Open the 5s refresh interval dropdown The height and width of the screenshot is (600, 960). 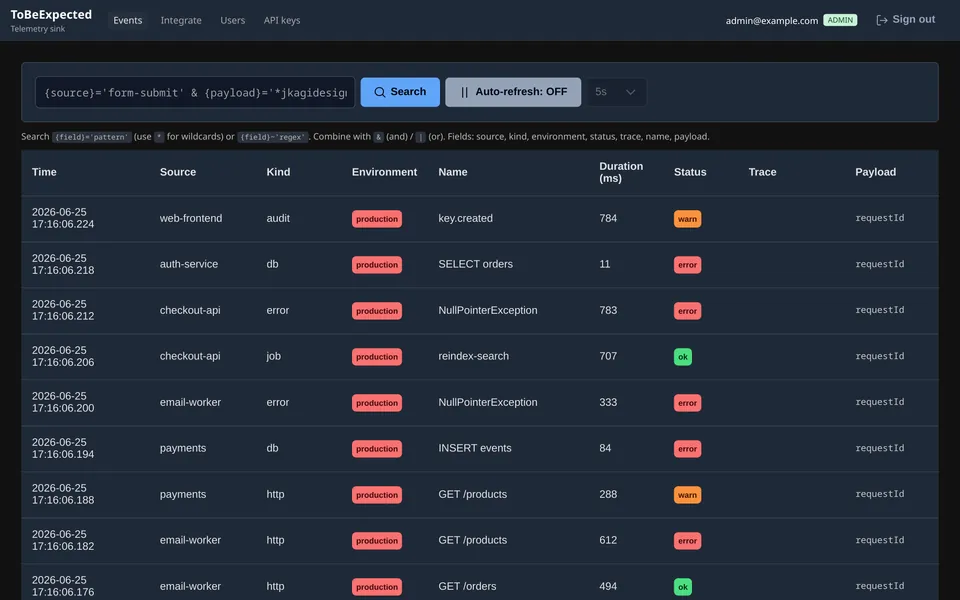616,92
